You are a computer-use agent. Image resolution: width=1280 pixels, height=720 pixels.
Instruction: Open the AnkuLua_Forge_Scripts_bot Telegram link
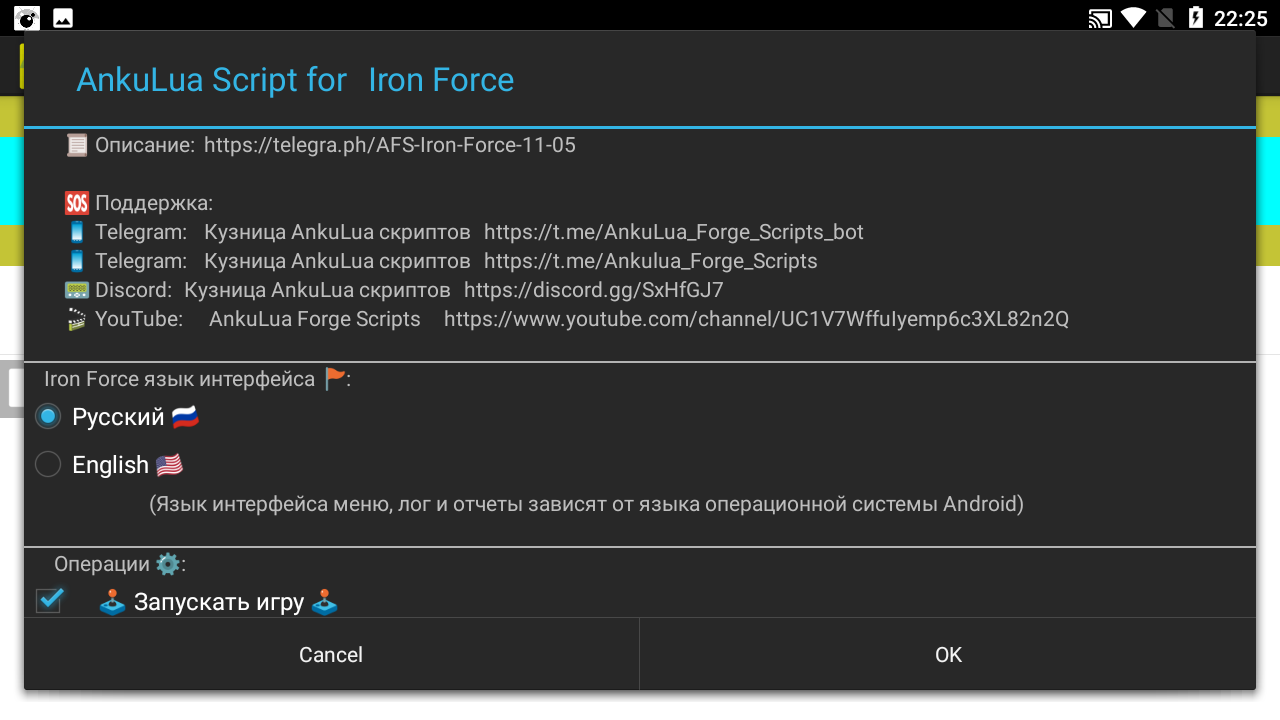[673, 232]
